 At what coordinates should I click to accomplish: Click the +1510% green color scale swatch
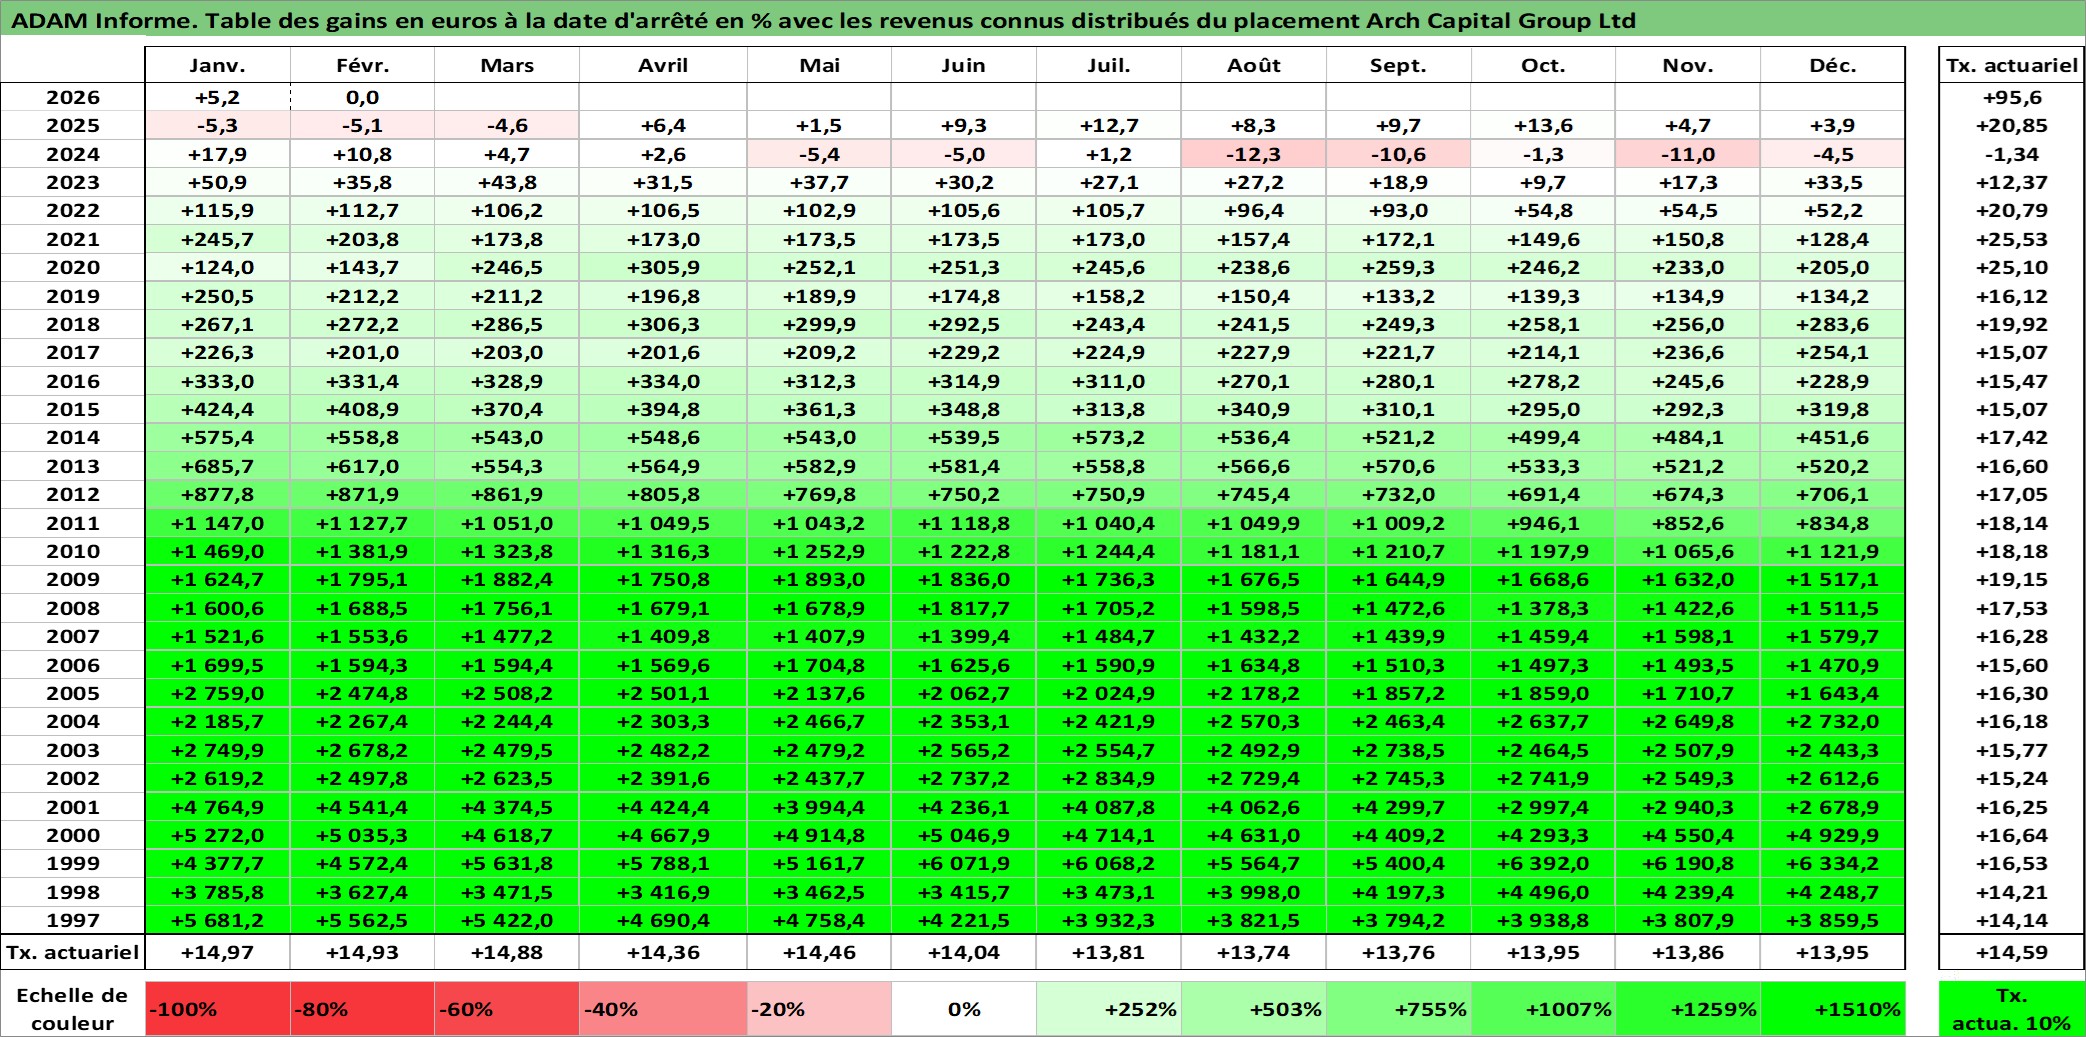click(x=1832, y=1009)
